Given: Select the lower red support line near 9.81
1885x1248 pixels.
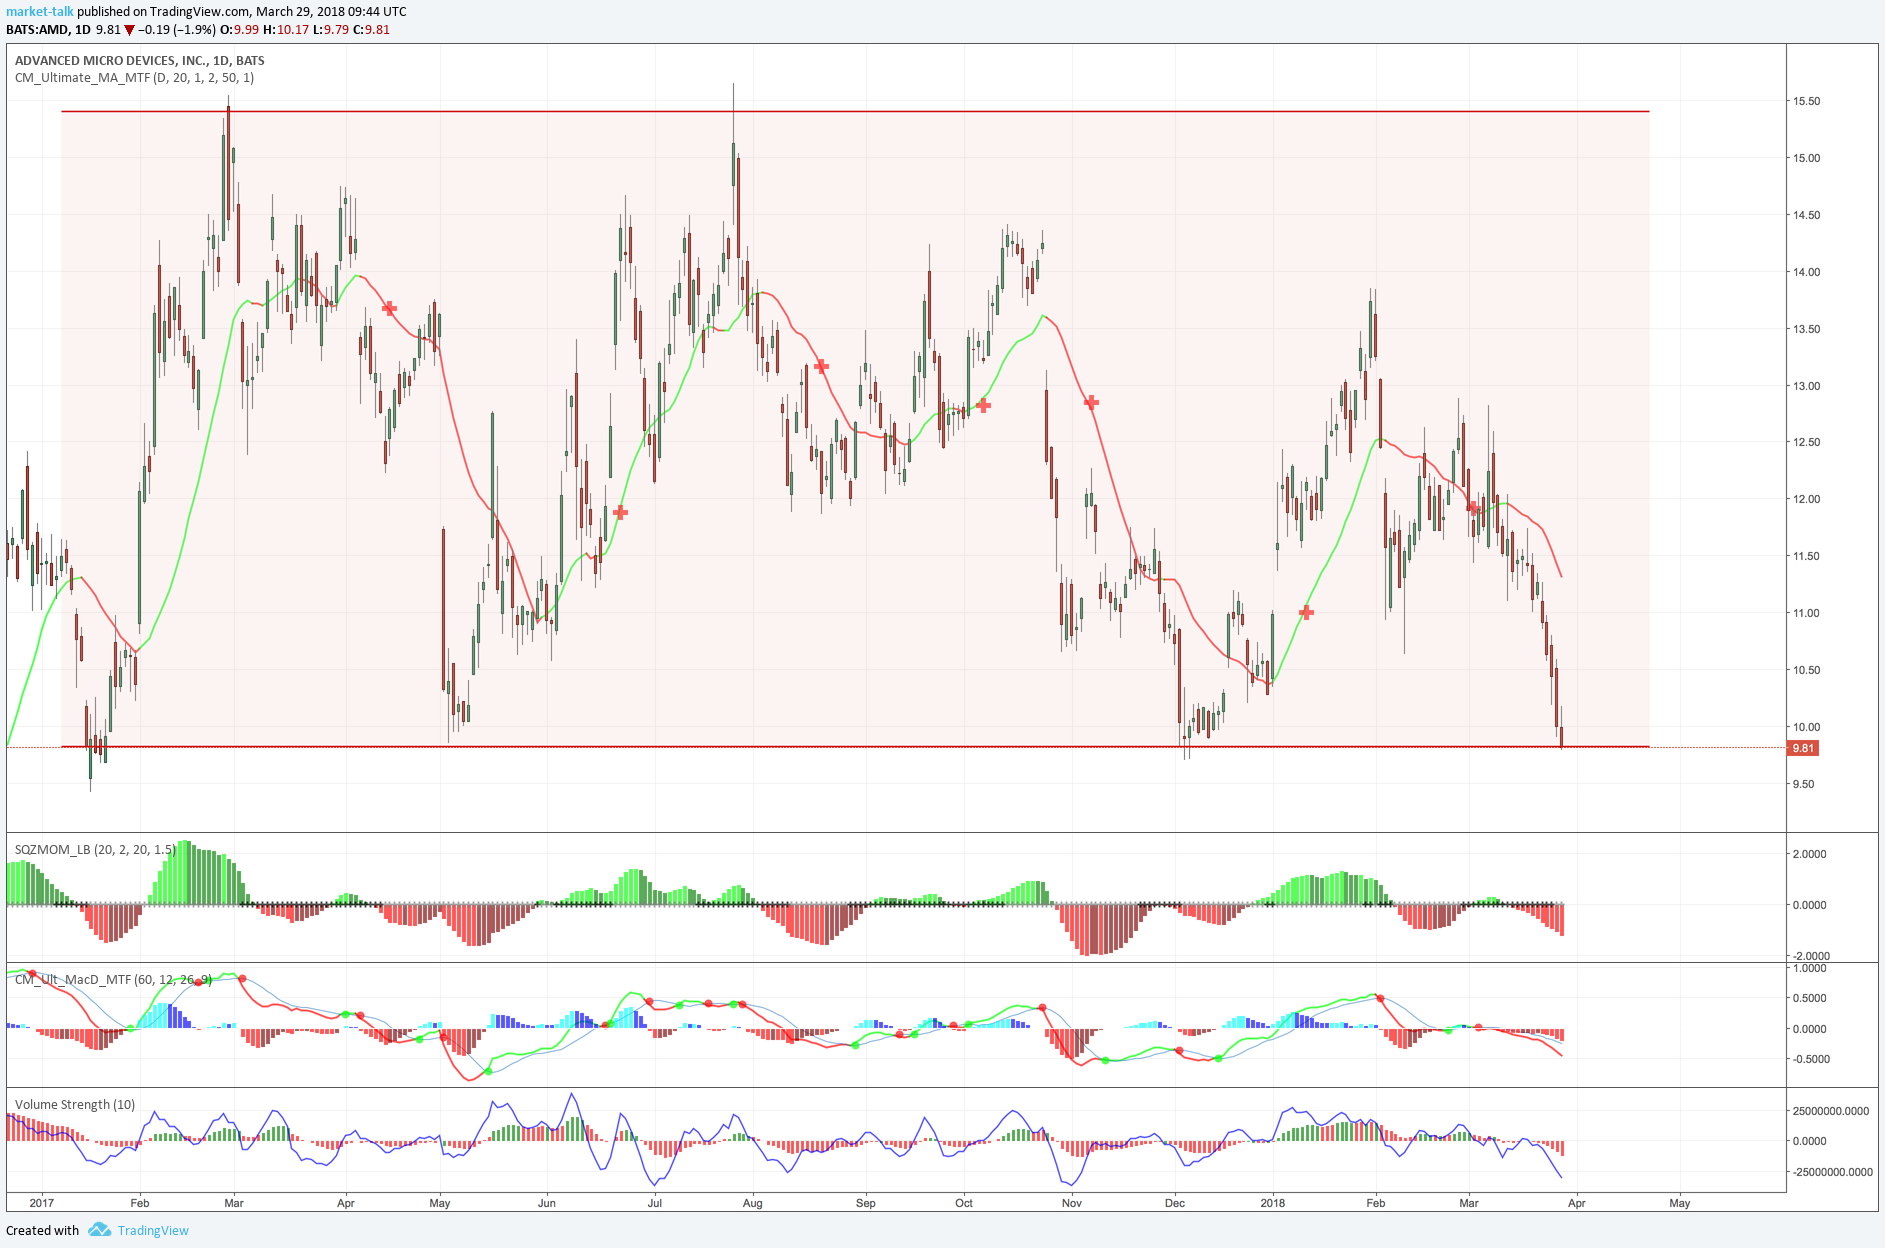Looking at the screenshot, I should click(855, 746).
